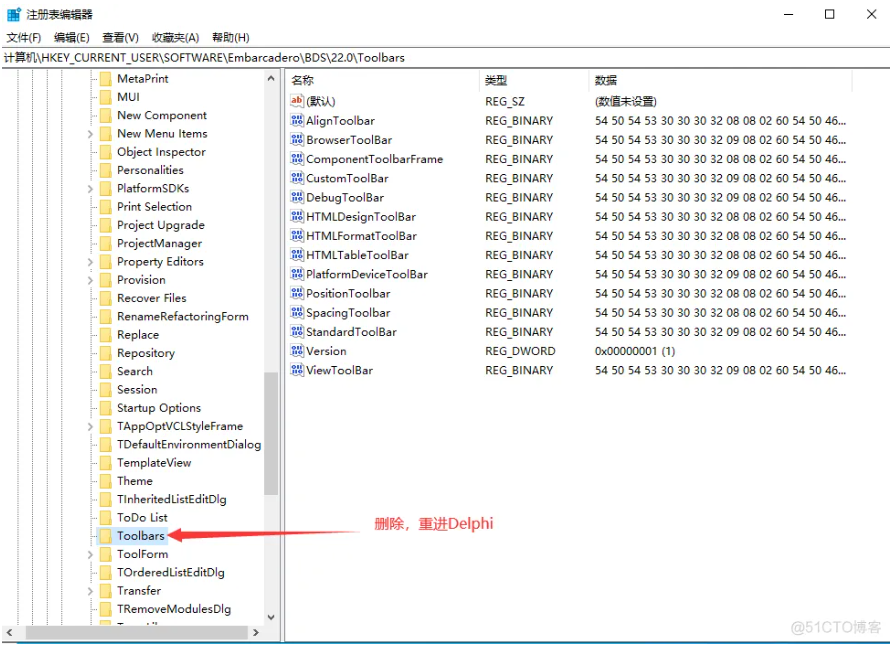
Task: Expand the TAppOptVCLStyleFrame key
Action: [90, 426]
